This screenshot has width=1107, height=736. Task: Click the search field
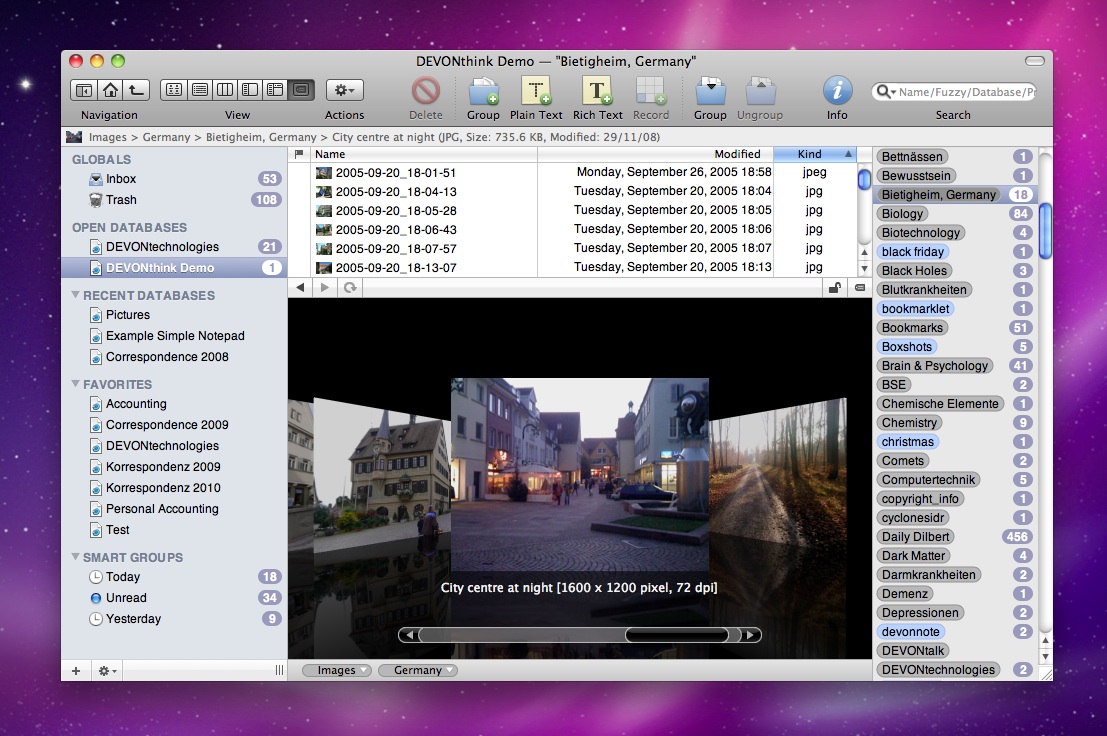(x=964, y=92)
